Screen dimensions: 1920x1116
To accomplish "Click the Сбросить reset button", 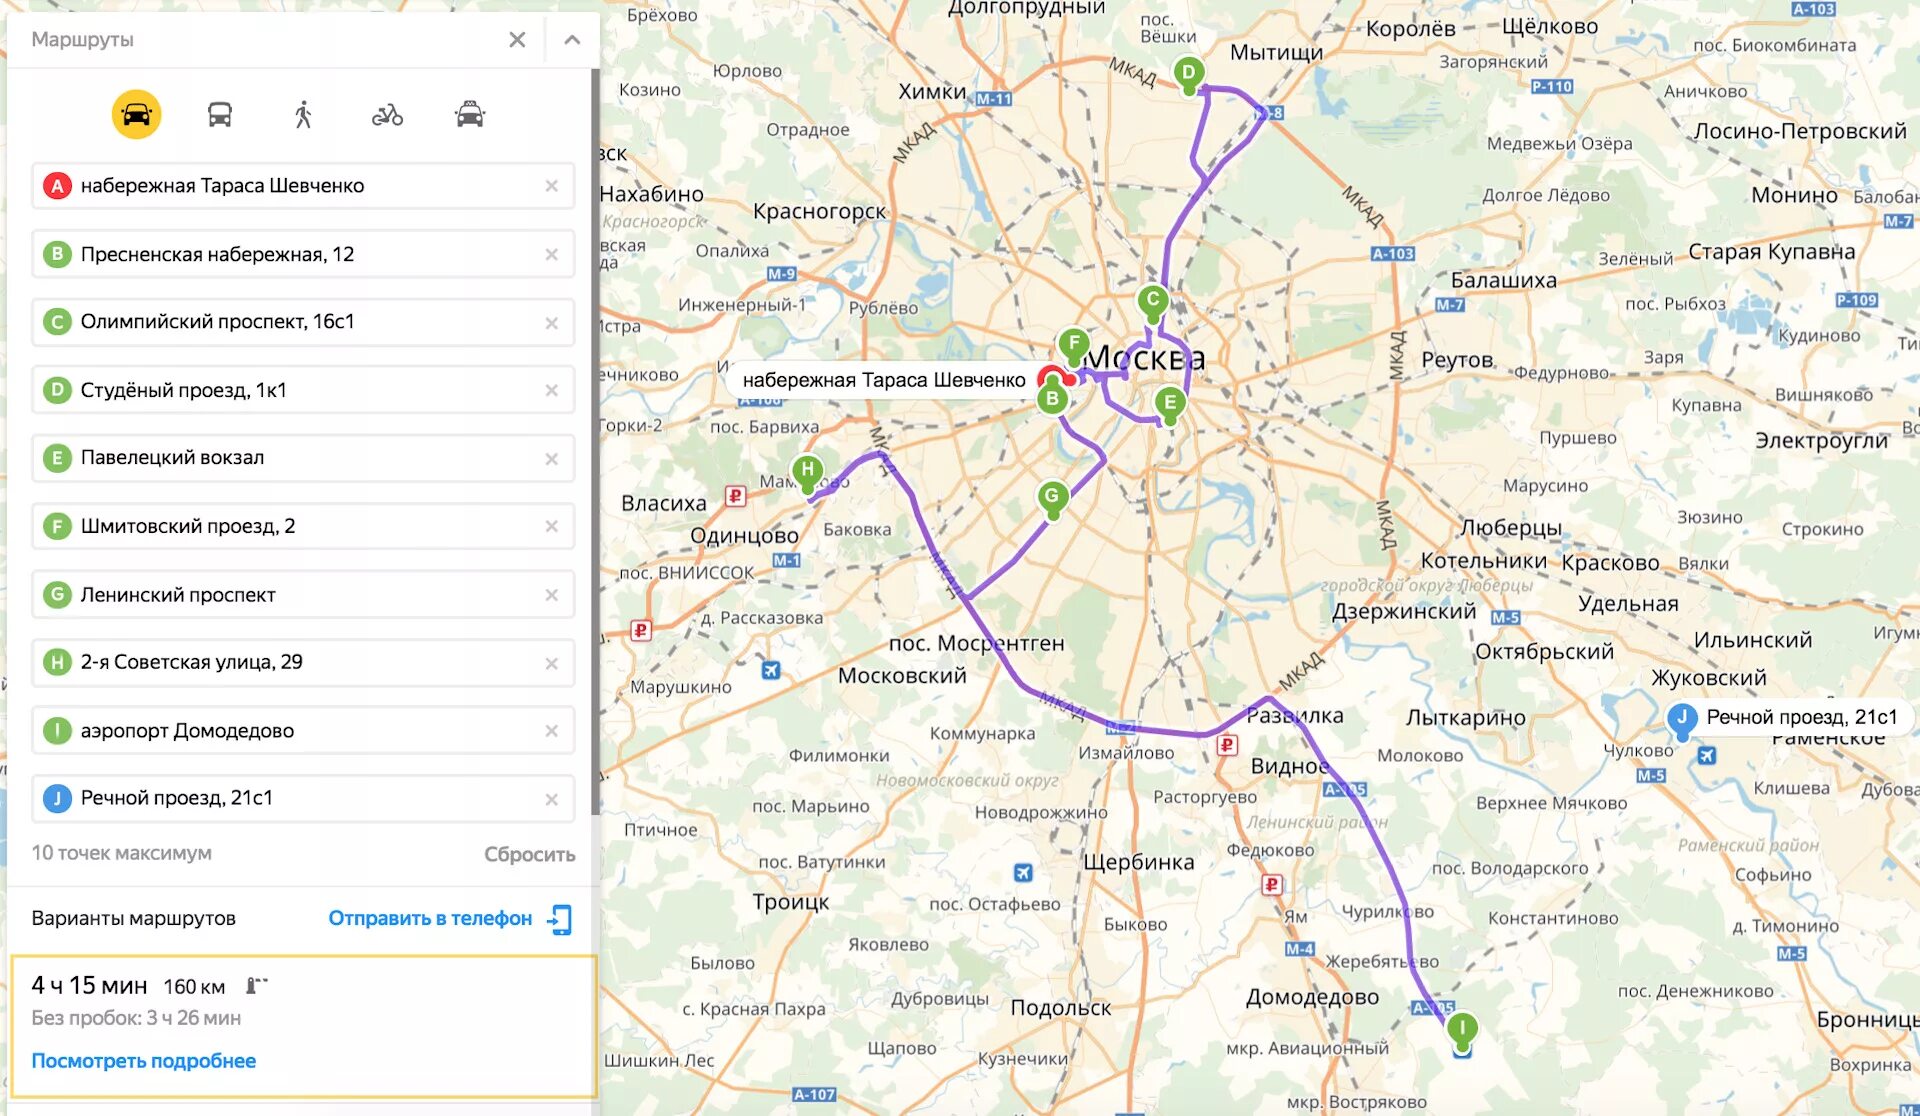I will pos(529,854).
